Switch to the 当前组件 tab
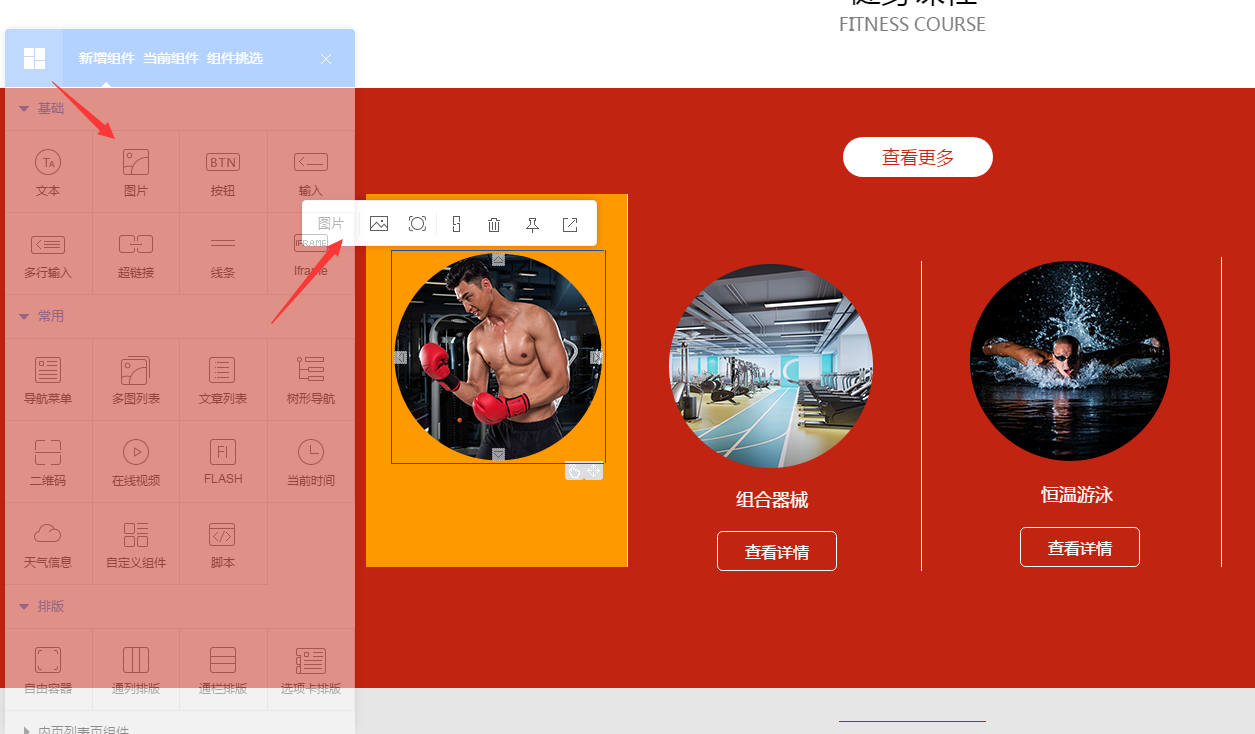The width and height of the screenshot is (1255, 734). (171, 59)
